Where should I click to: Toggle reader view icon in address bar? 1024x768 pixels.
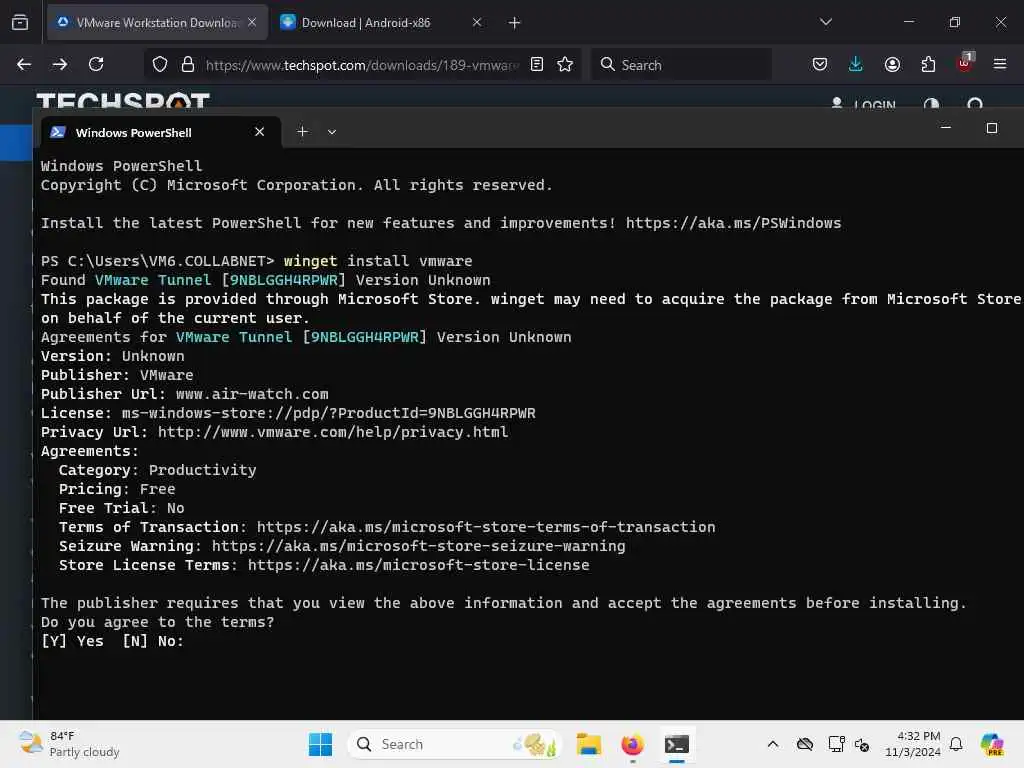tap(537, 64)
